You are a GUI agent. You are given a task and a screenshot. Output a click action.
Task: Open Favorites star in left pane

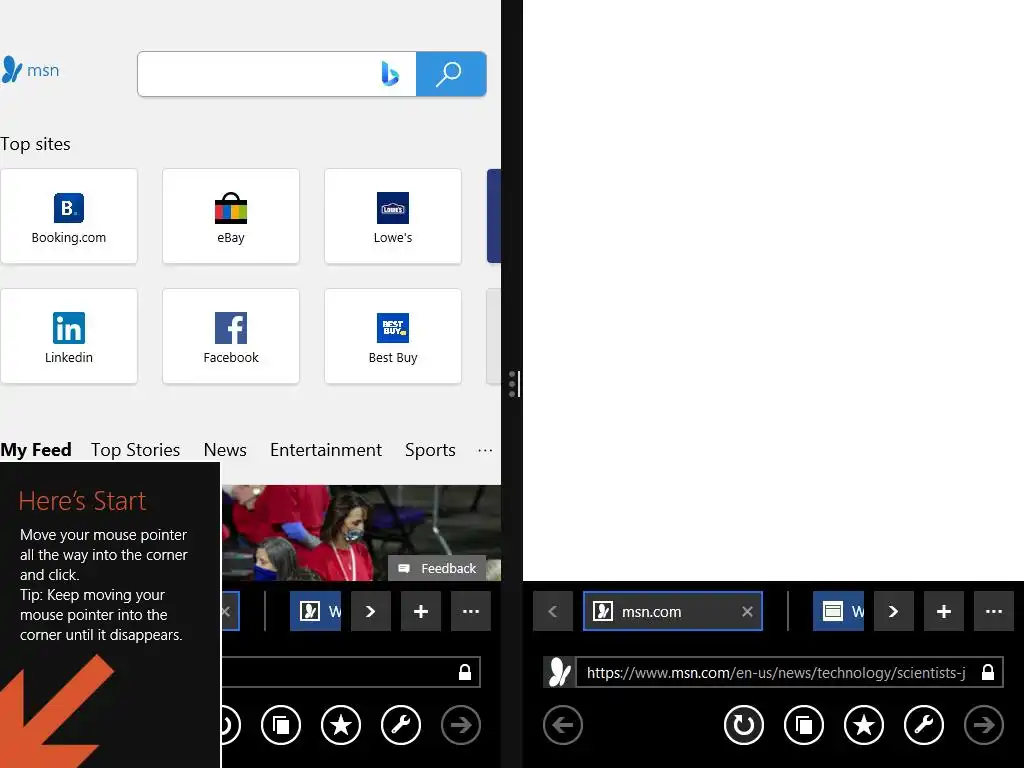(341, 725)
